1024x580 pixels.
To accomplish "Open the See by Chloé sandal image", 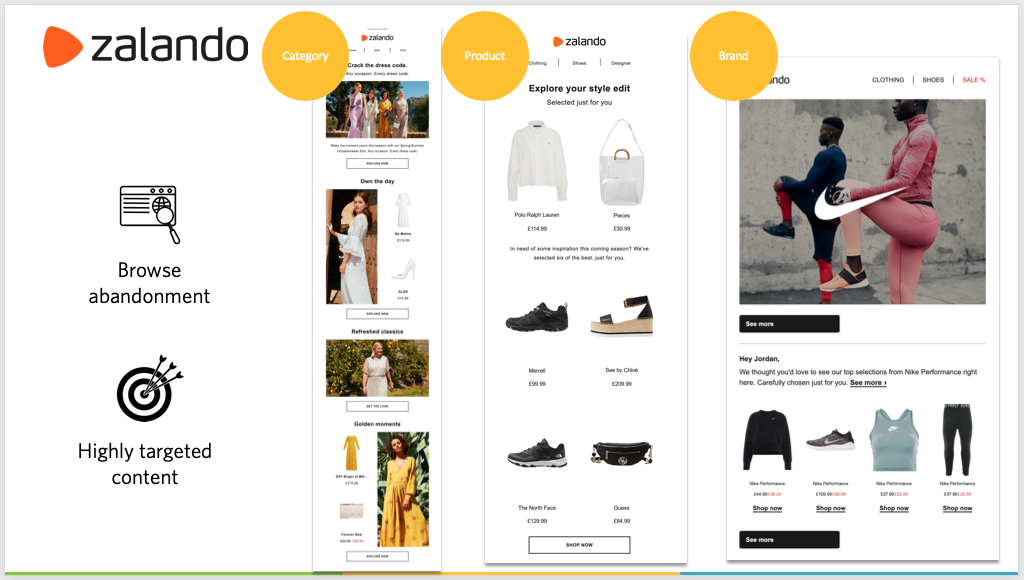I will (x=622, y=316).
